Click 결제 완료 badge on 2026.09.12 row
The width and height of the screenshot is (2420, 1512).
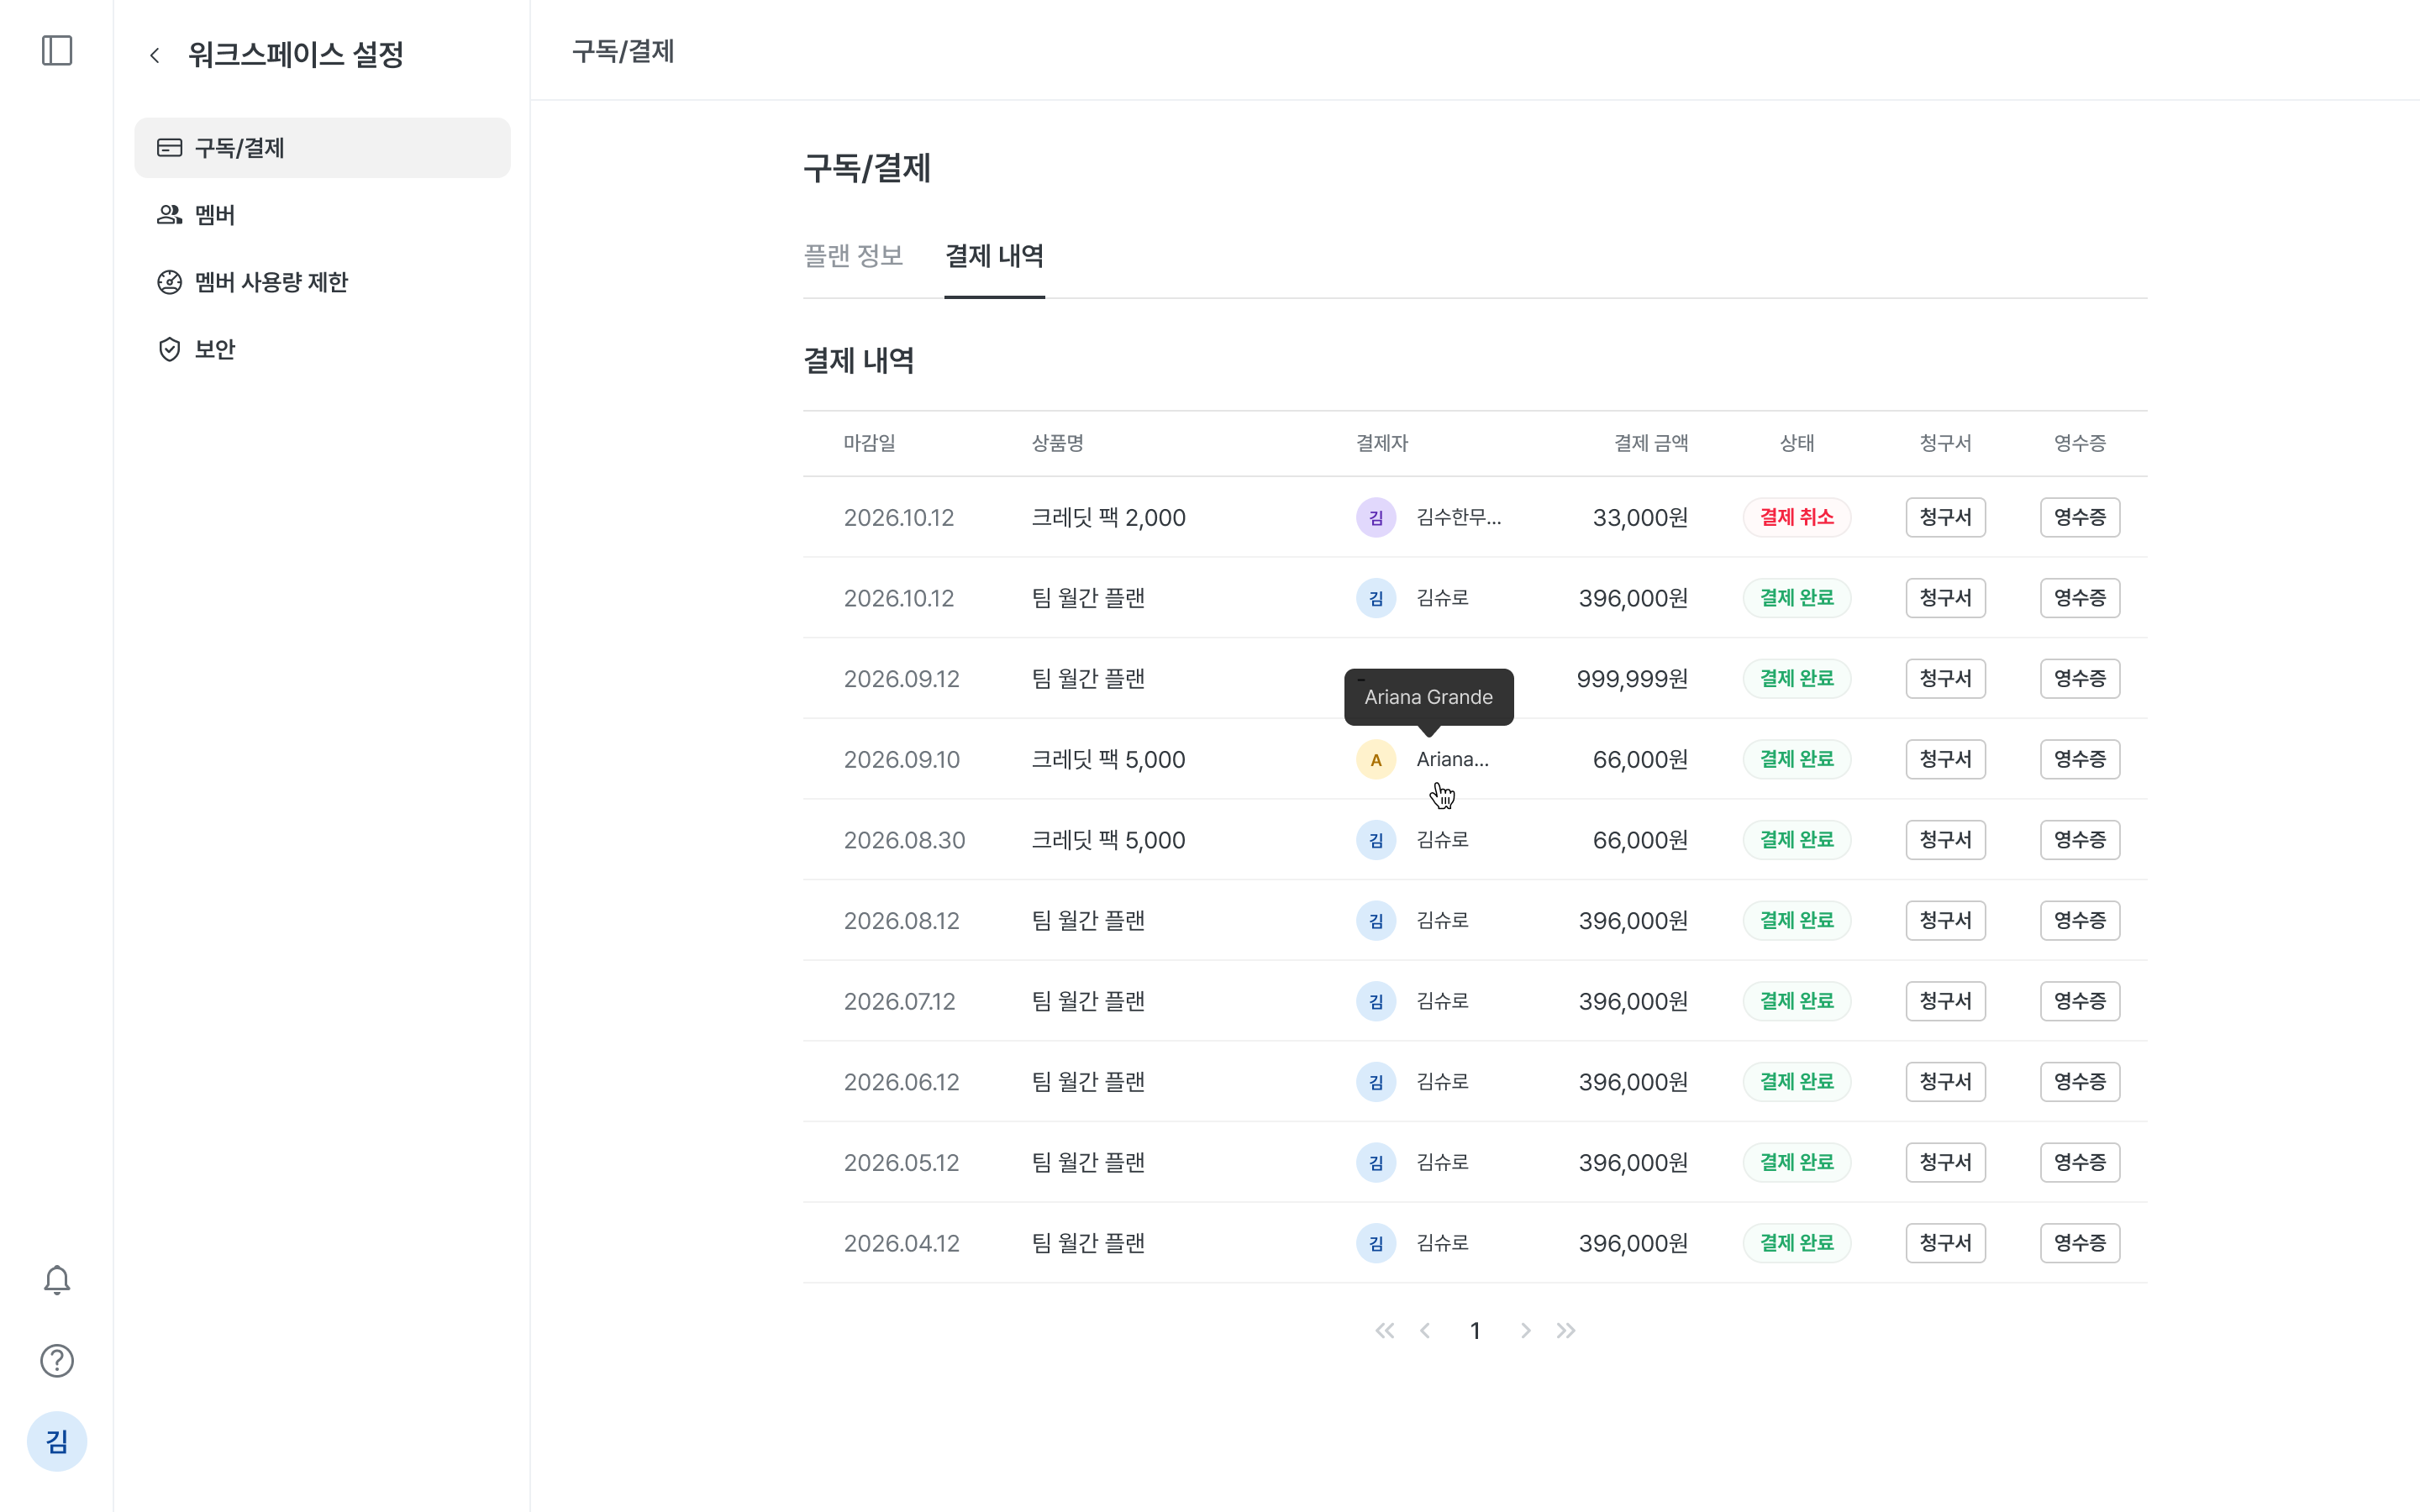click(1797, 678)
